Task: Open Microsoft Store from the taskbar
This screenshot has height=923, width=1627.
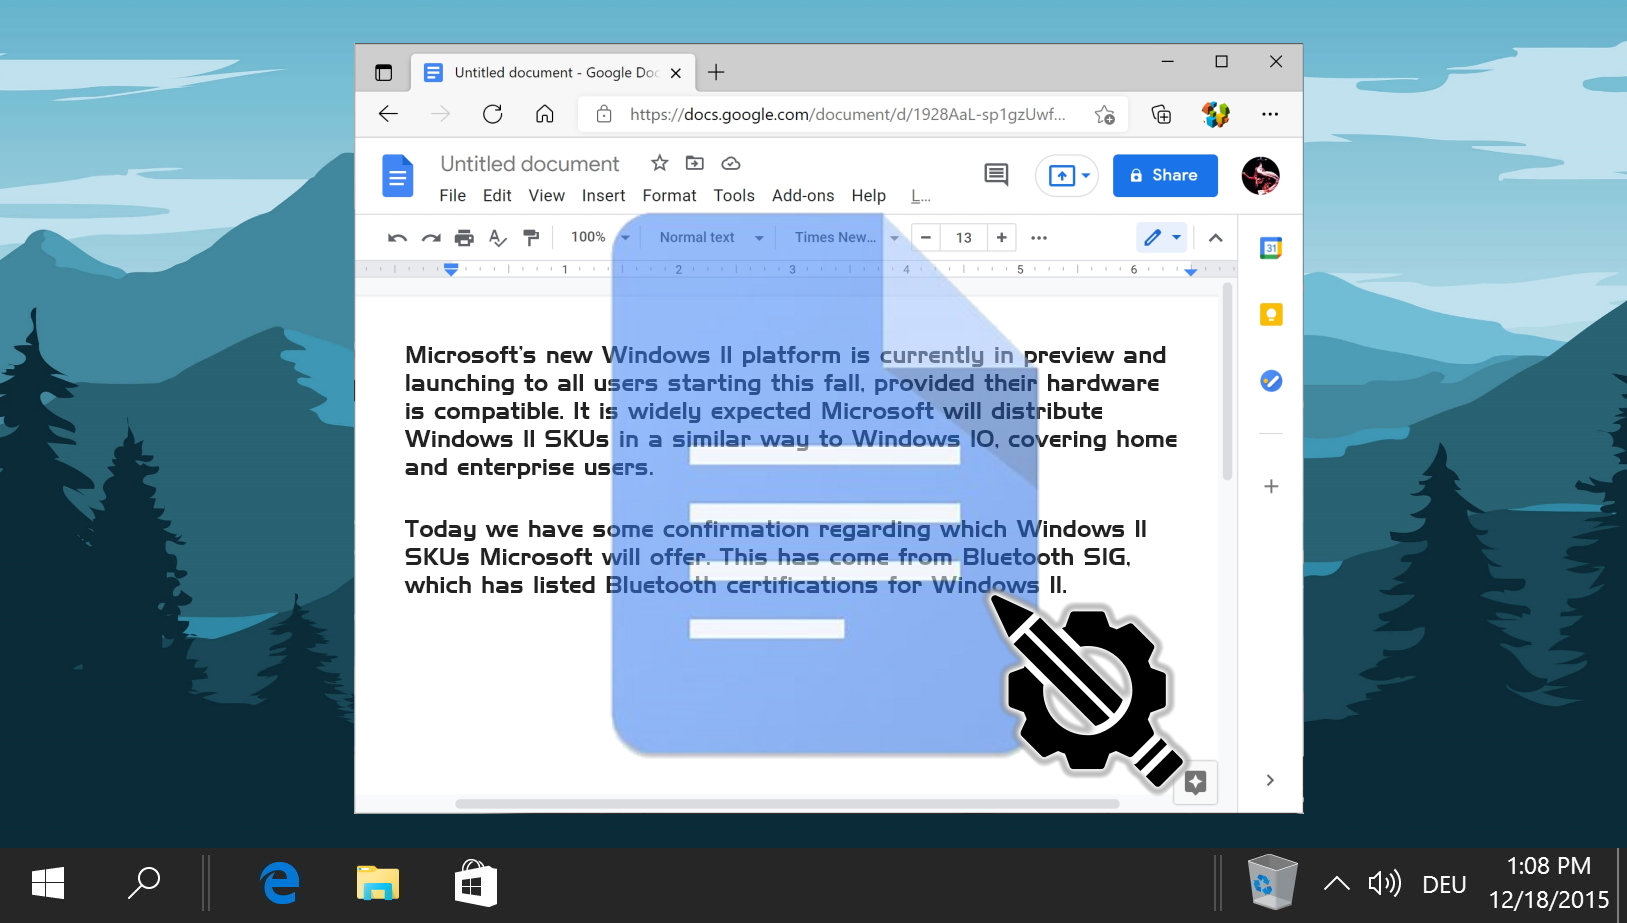Action: 476,883
